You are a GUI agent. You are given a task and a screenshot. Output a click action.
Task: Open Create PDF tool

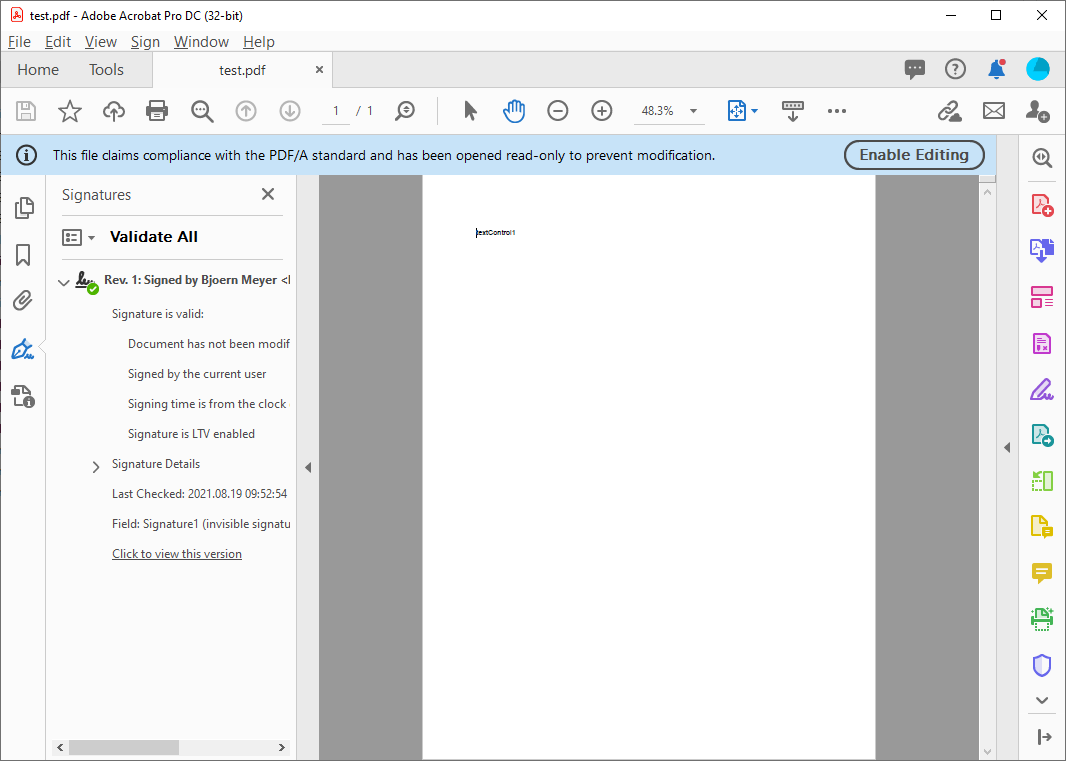point(1042,205)
